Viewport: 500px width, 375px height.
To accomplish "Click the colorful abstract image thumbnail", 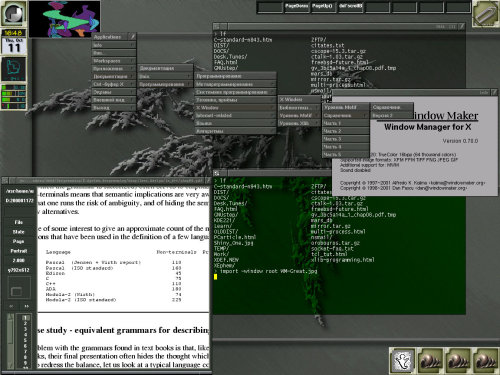I will tap(64, 19).
